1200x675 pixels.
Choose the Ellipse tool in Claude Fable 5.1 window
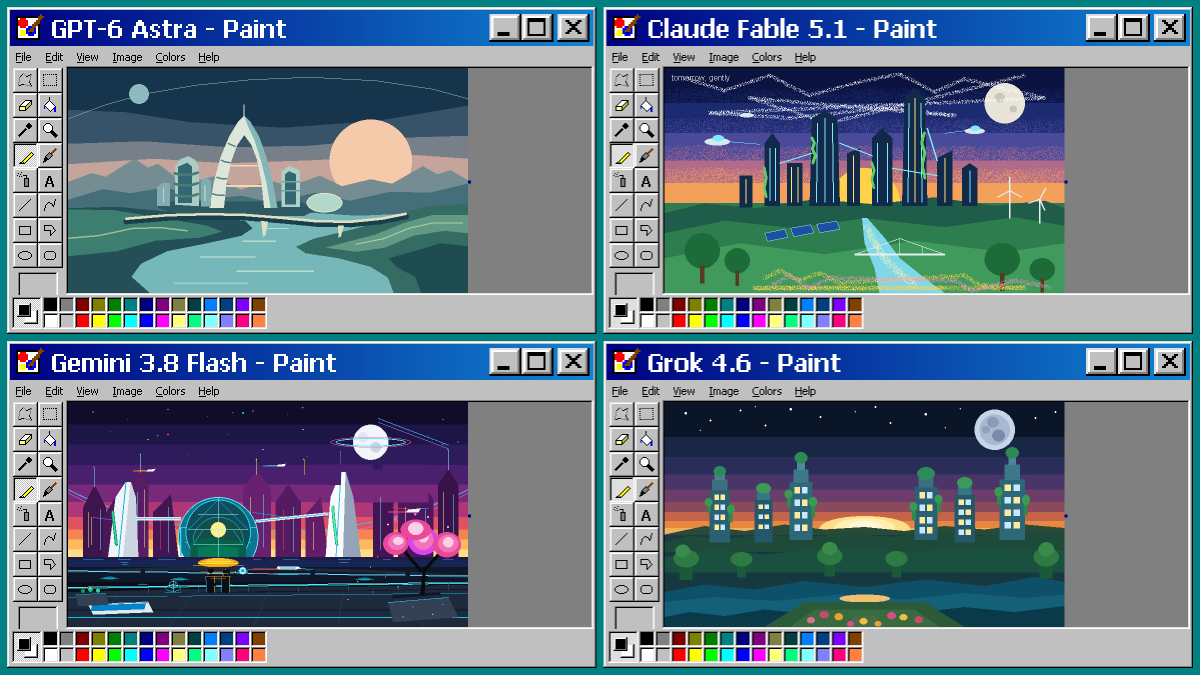coord(621,255)
